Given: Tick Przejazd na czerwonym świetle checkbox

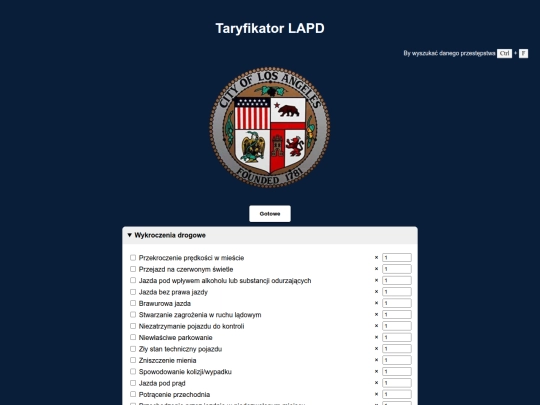Looking at the screenshot, I should click(133, 269).
